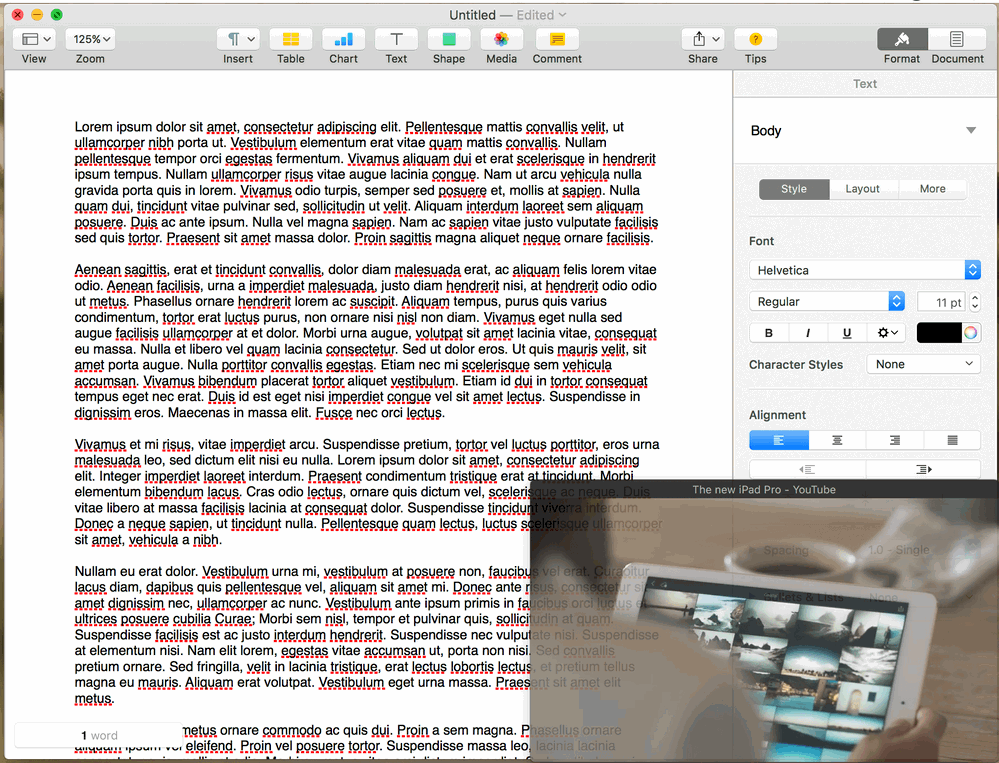Add a Text box from the toolbar
Screen dimensions: 999x763
click(396, 39)
